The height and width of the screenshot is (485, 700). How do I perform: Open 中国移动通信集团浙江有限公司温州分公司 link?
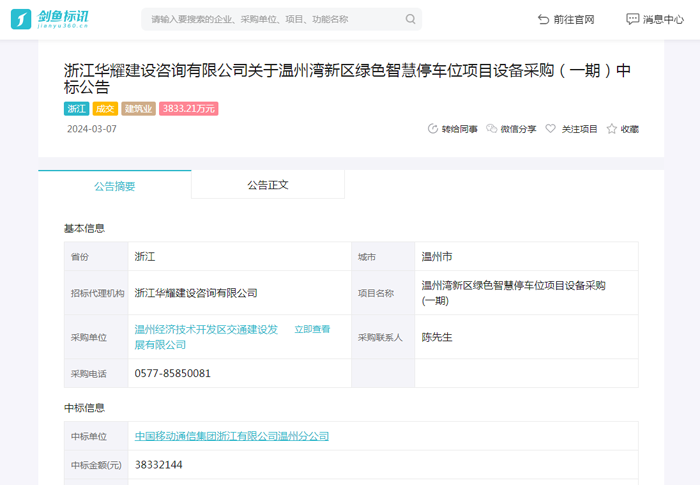pos(232,436)
